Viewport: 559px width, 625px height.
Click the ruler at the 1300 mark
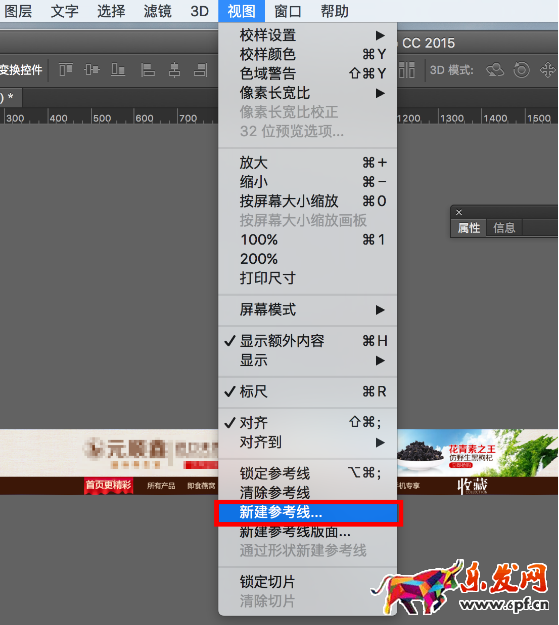pyautogui.click(x=452, y=118)
